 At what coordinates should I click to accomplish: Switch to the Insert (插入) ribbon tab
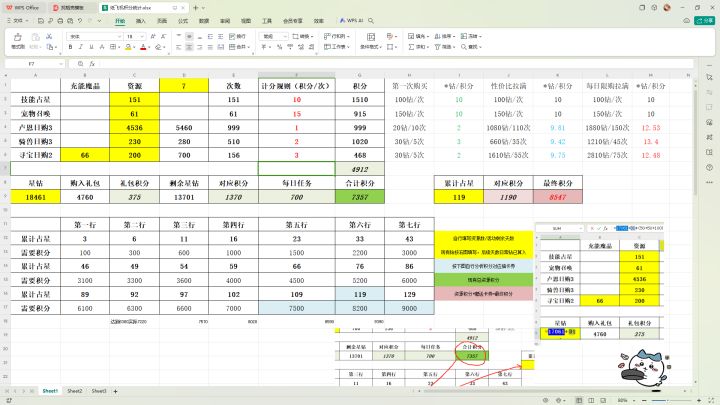(x=141, y=21)
